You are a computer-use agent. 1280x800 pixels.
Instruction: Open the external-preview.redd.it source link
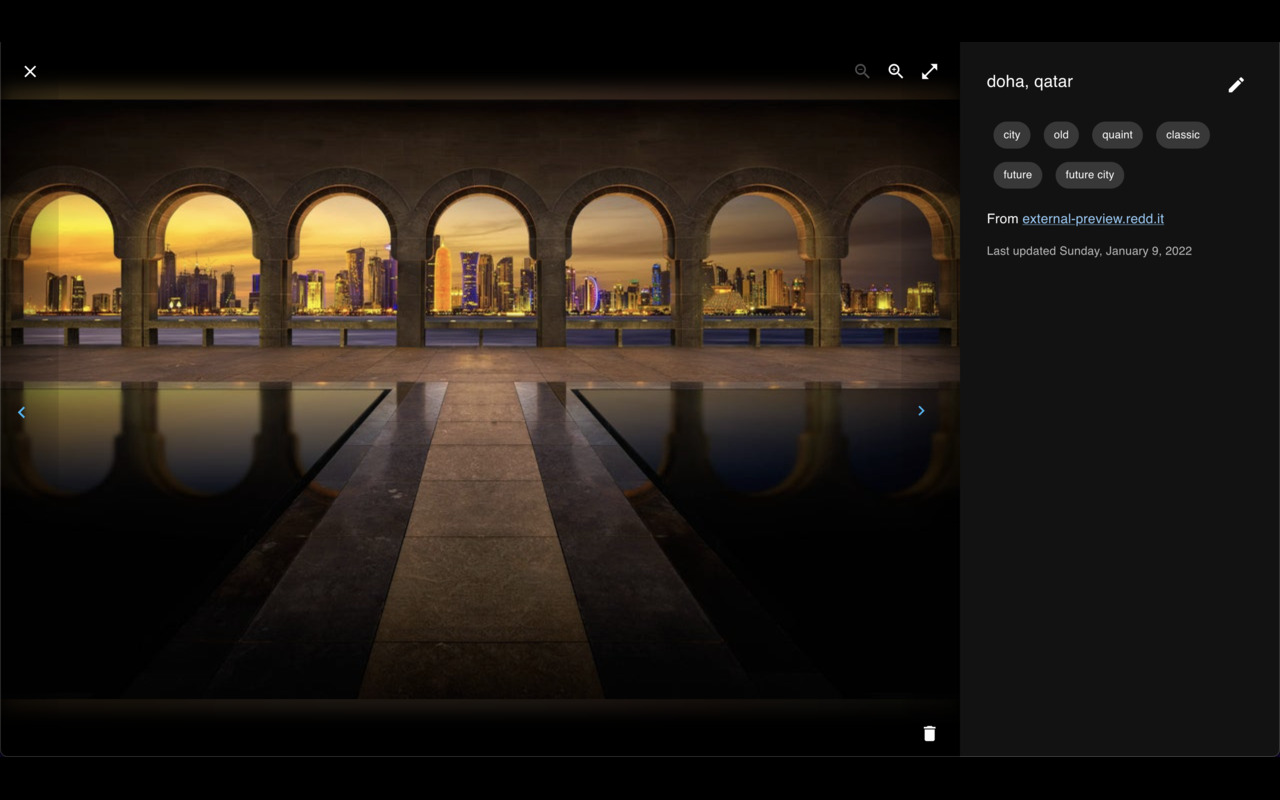click(x=1092, y=219)
